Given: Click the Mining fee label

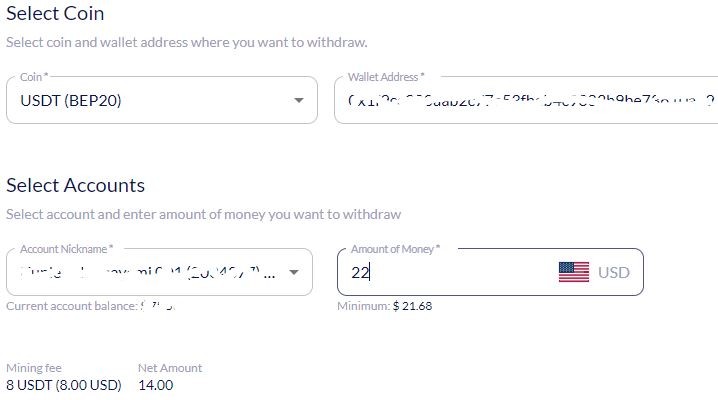Looking at the screenshot, I should [x=34, y=368].
